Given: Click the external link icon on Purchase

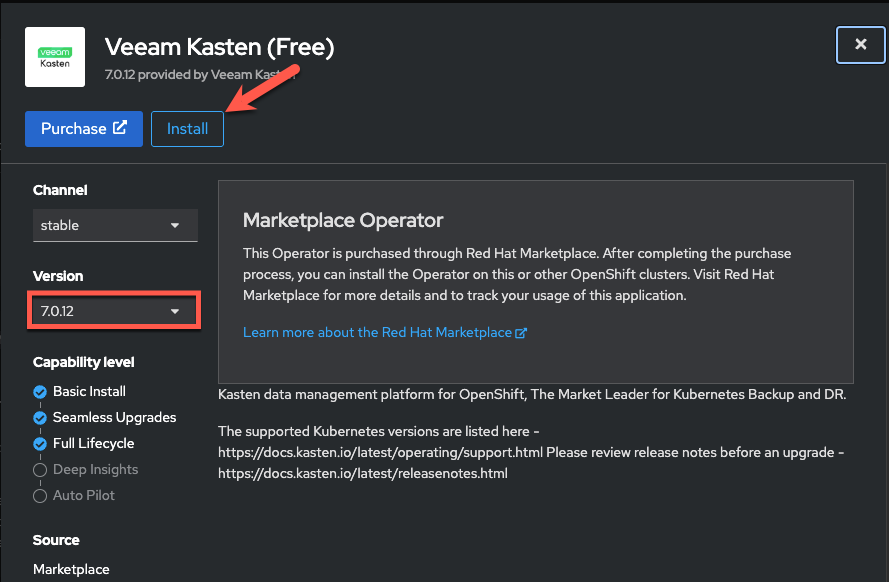Looking at the screenshot, I should pyautogui.click(x=120, y=128).
